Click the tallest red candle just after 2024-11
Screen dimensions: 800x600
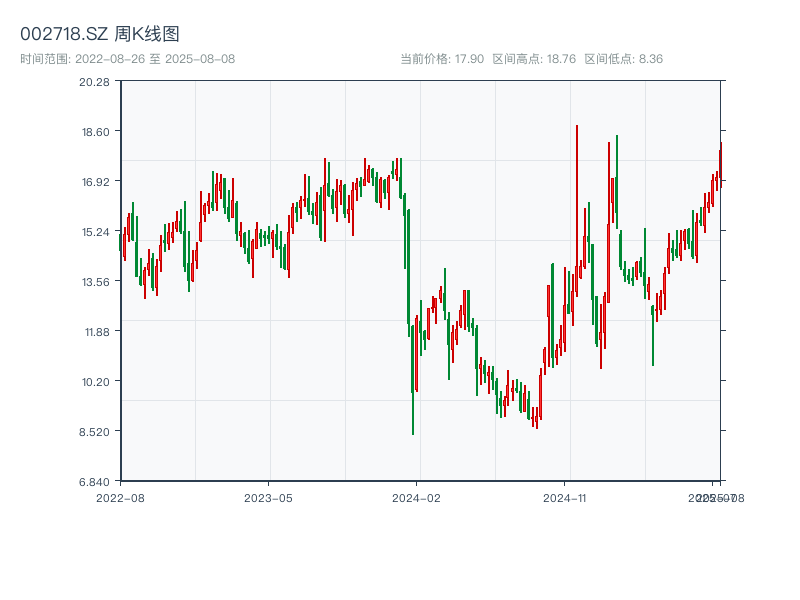pyautogui.click(x=577, y=211)
